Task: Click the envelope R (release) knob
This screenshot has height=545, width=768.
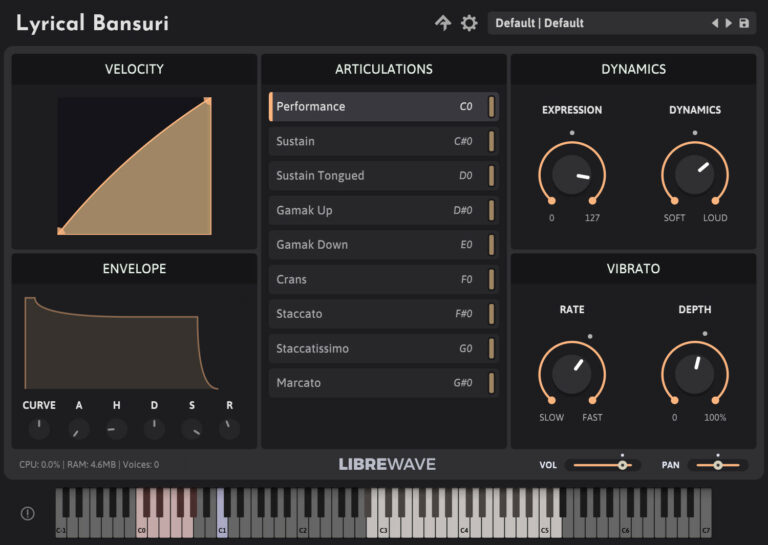Action: pyautogui.click(x=229, y=428)
